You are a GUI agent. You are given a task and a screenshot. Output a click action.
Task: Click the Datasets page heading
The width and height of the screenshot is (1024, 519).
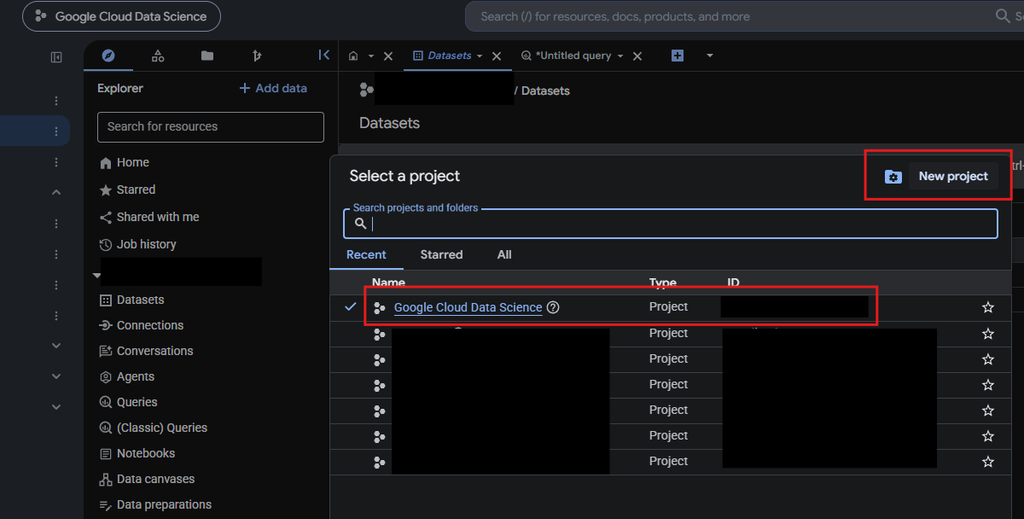389,123
